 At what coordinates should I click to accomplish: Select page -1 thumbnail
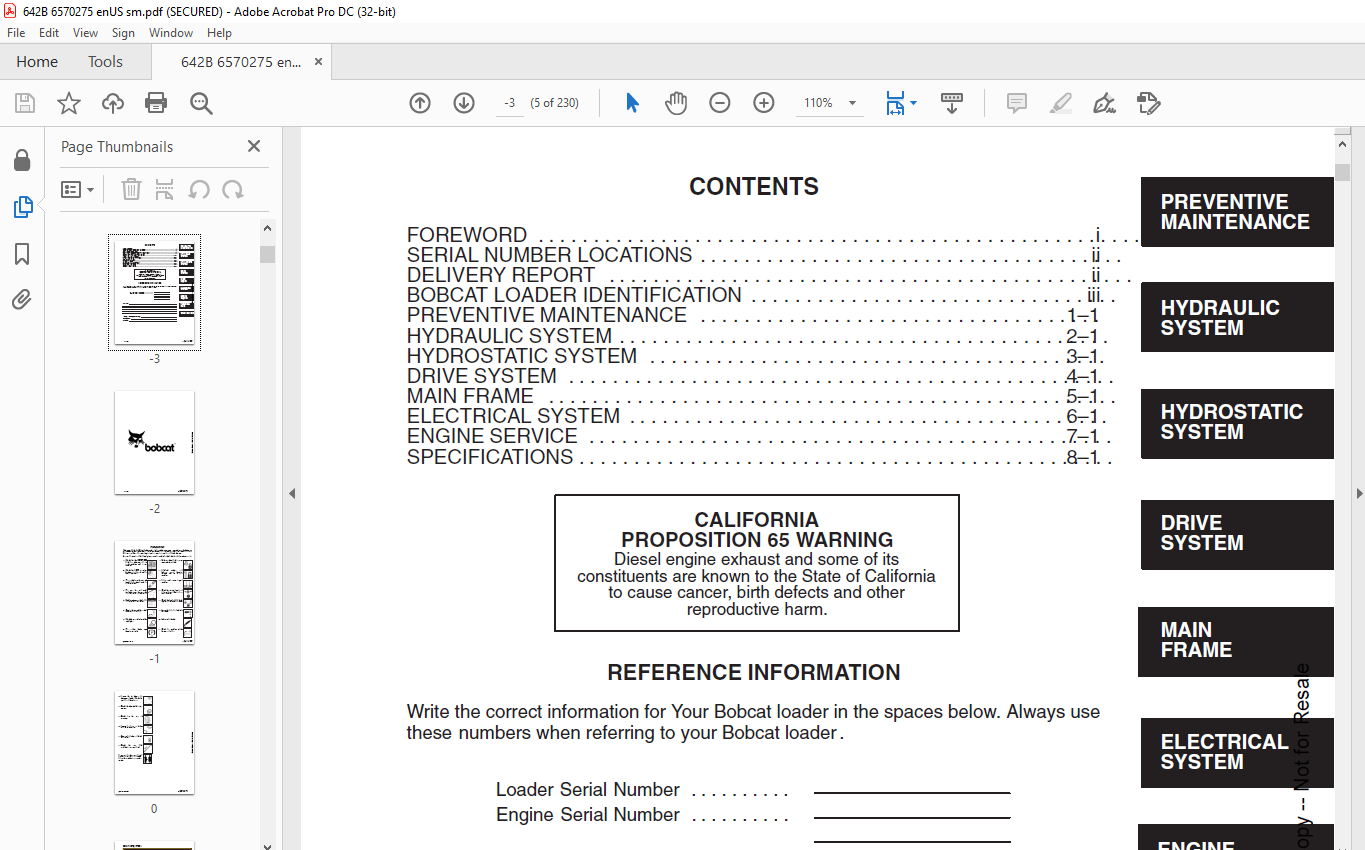154,593
